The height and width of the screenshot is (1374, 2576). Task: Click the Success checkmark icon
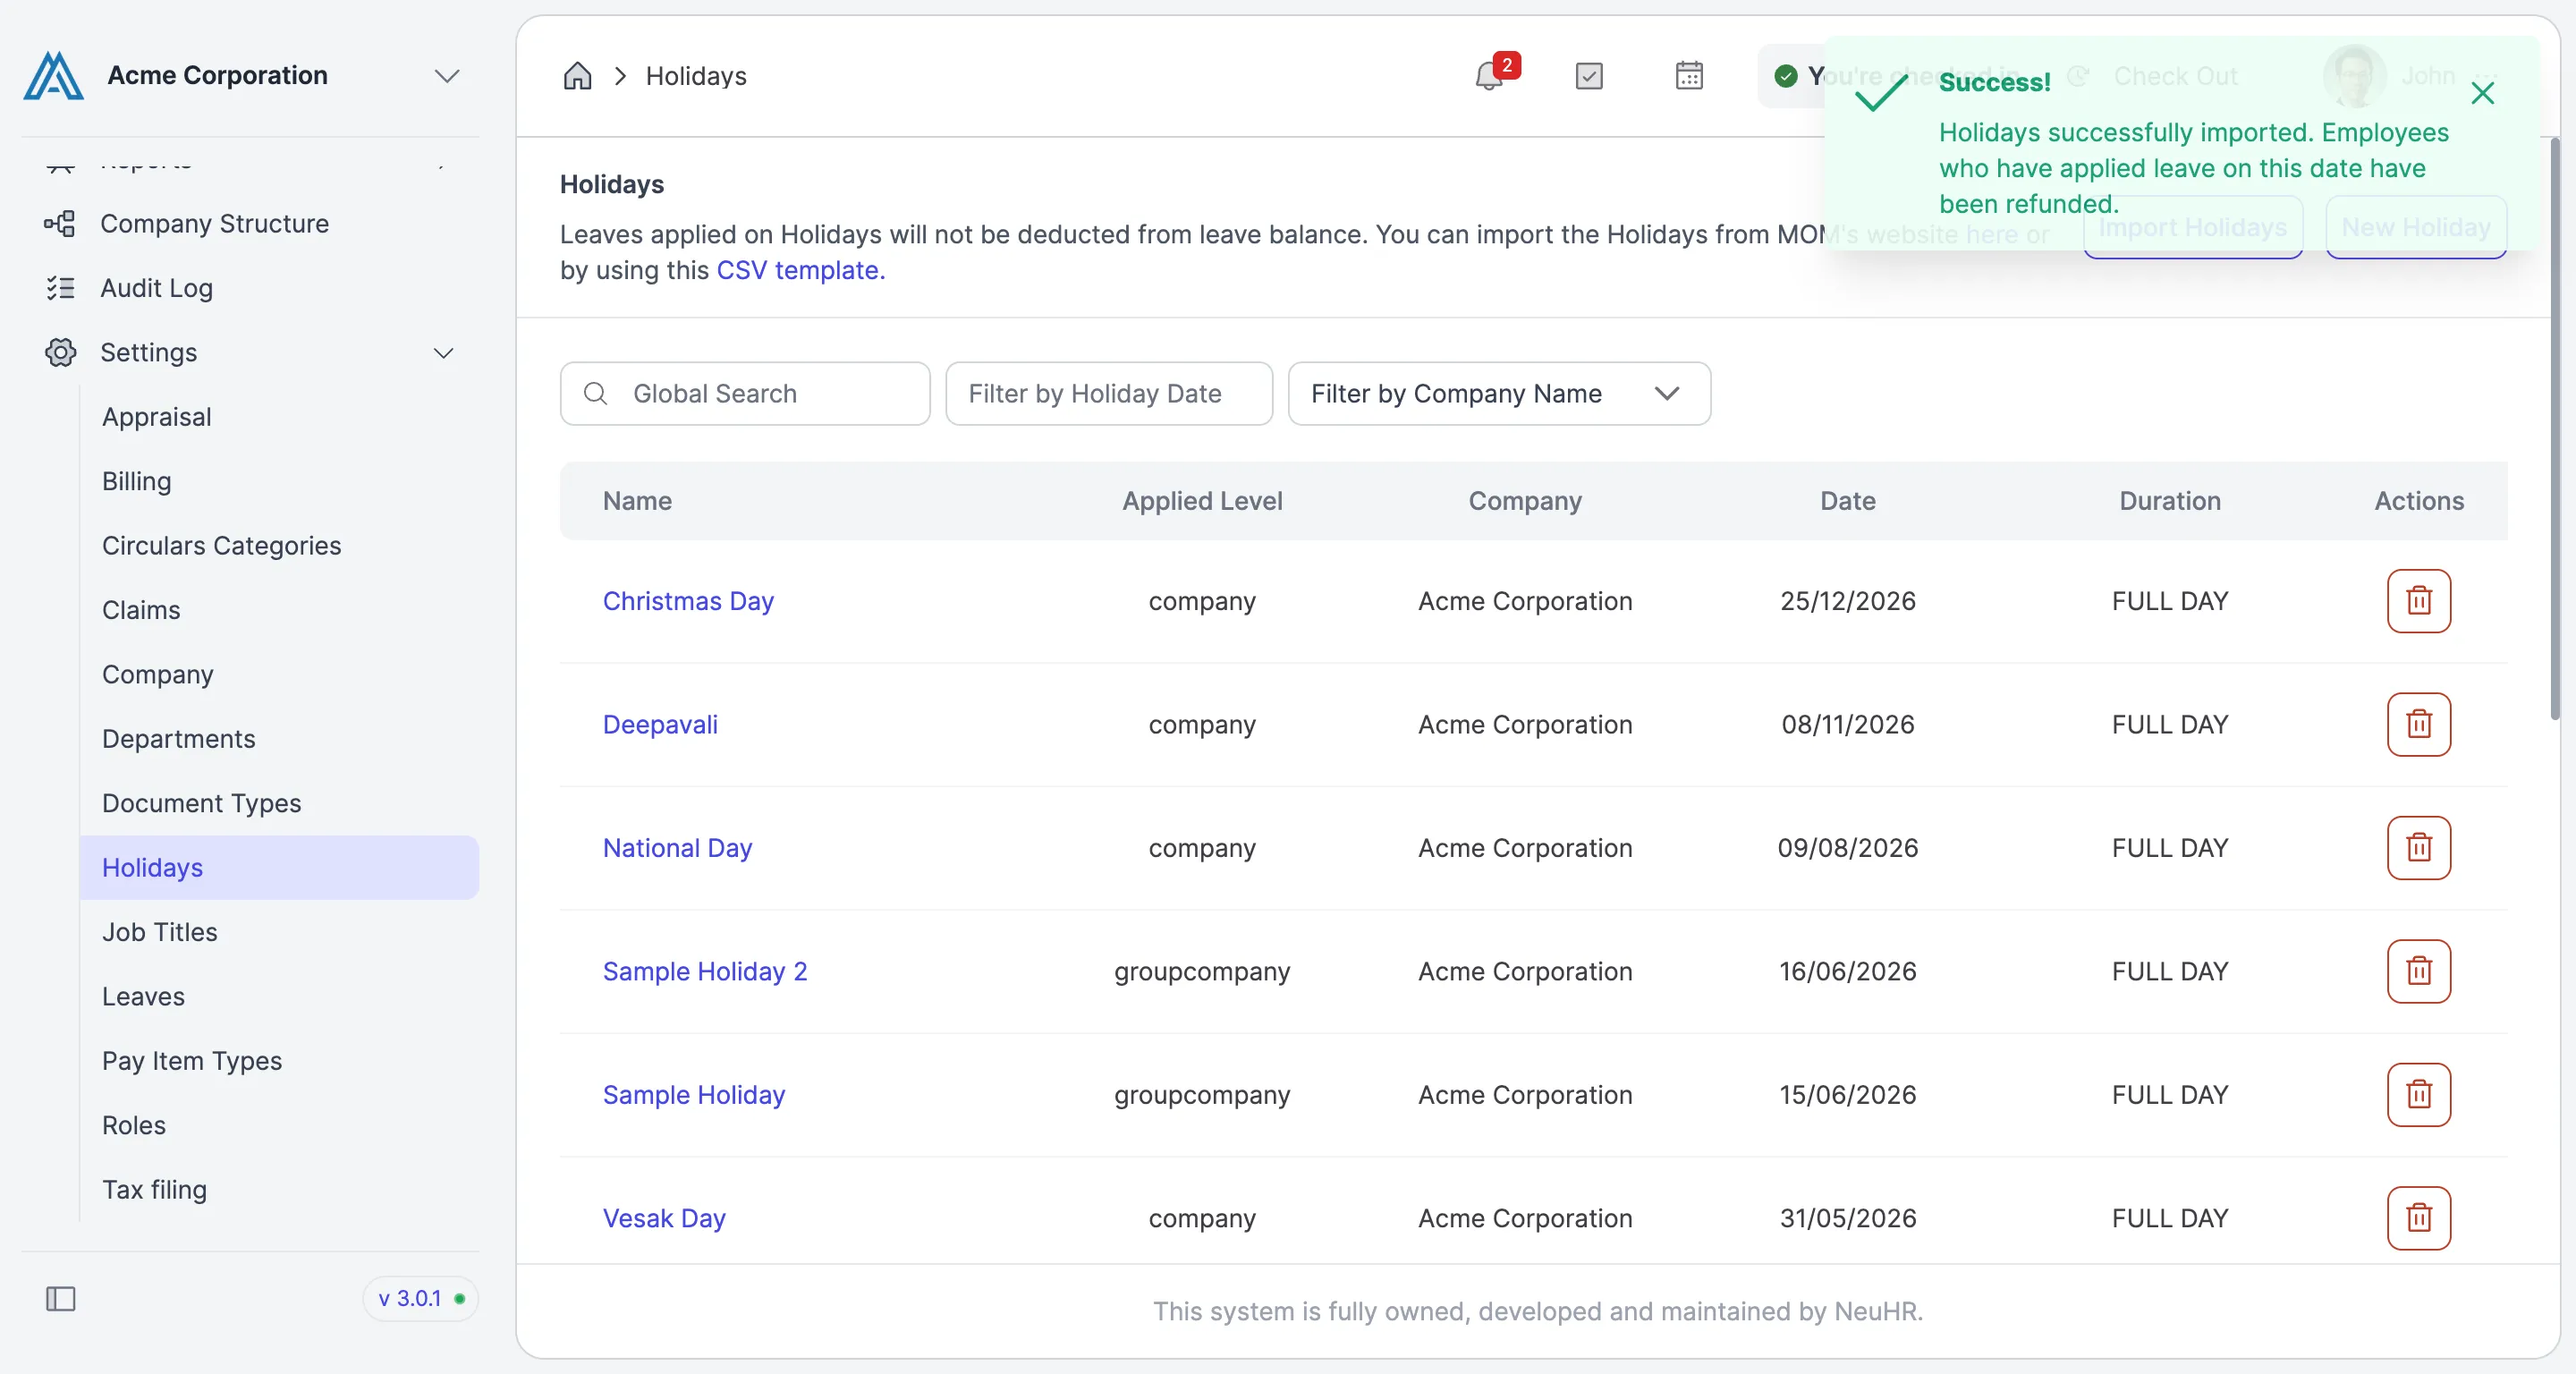click(1881, 93)
